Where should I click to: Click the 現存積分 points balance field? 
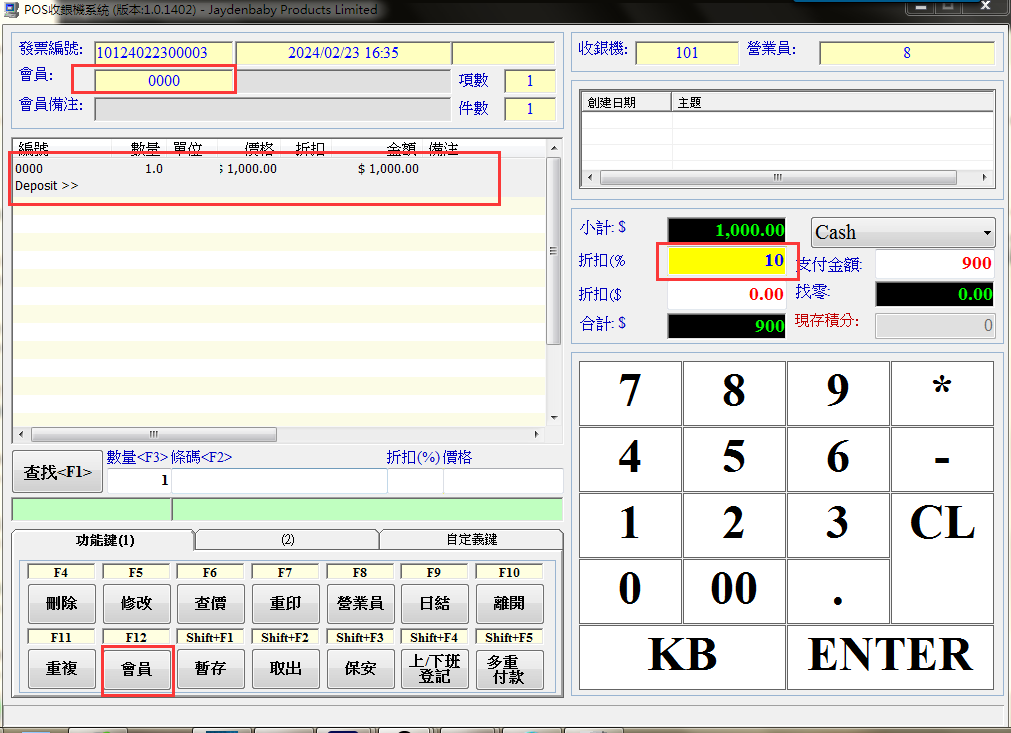click(934, 325)
